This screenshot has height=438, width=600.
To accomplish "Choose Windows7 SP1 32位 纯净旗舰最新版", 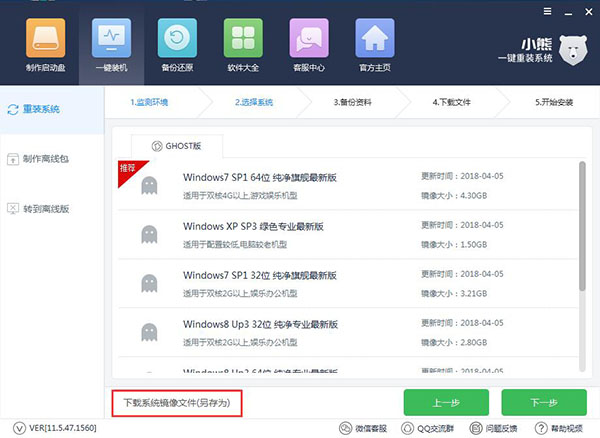I will pos(348,283).
